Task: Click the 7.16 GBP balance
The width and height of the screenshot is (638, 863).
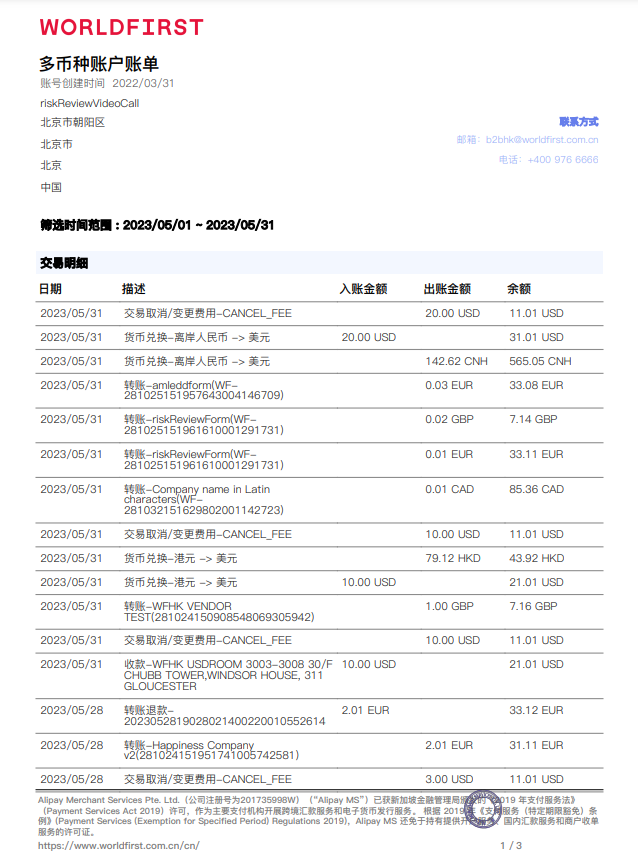Action: tap(533, 607)
